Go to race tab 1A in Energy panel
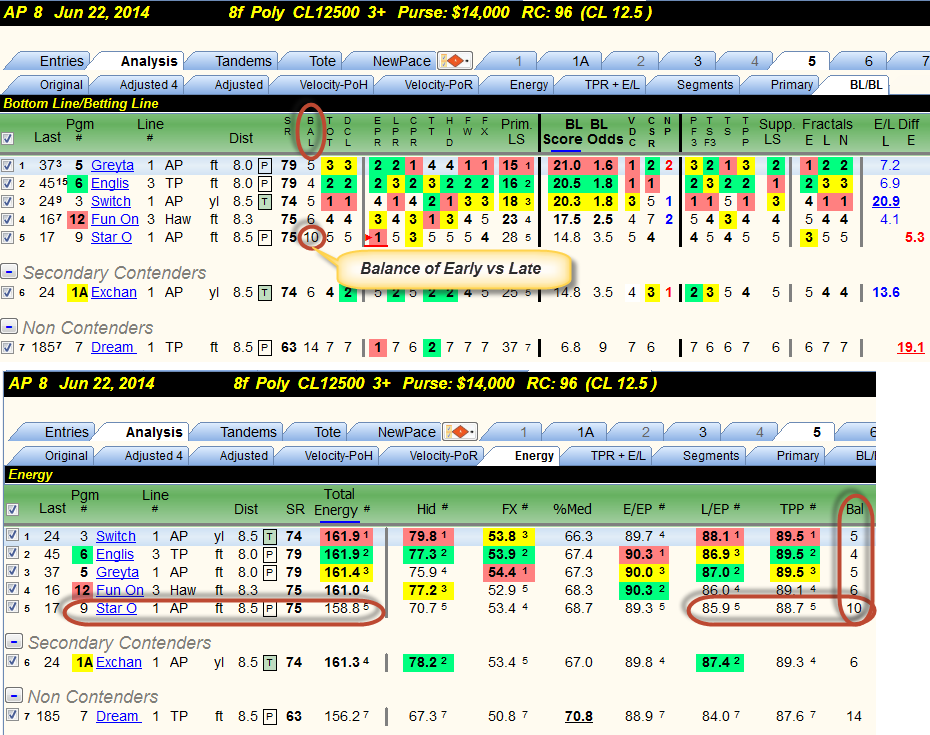 coord(585,432)
